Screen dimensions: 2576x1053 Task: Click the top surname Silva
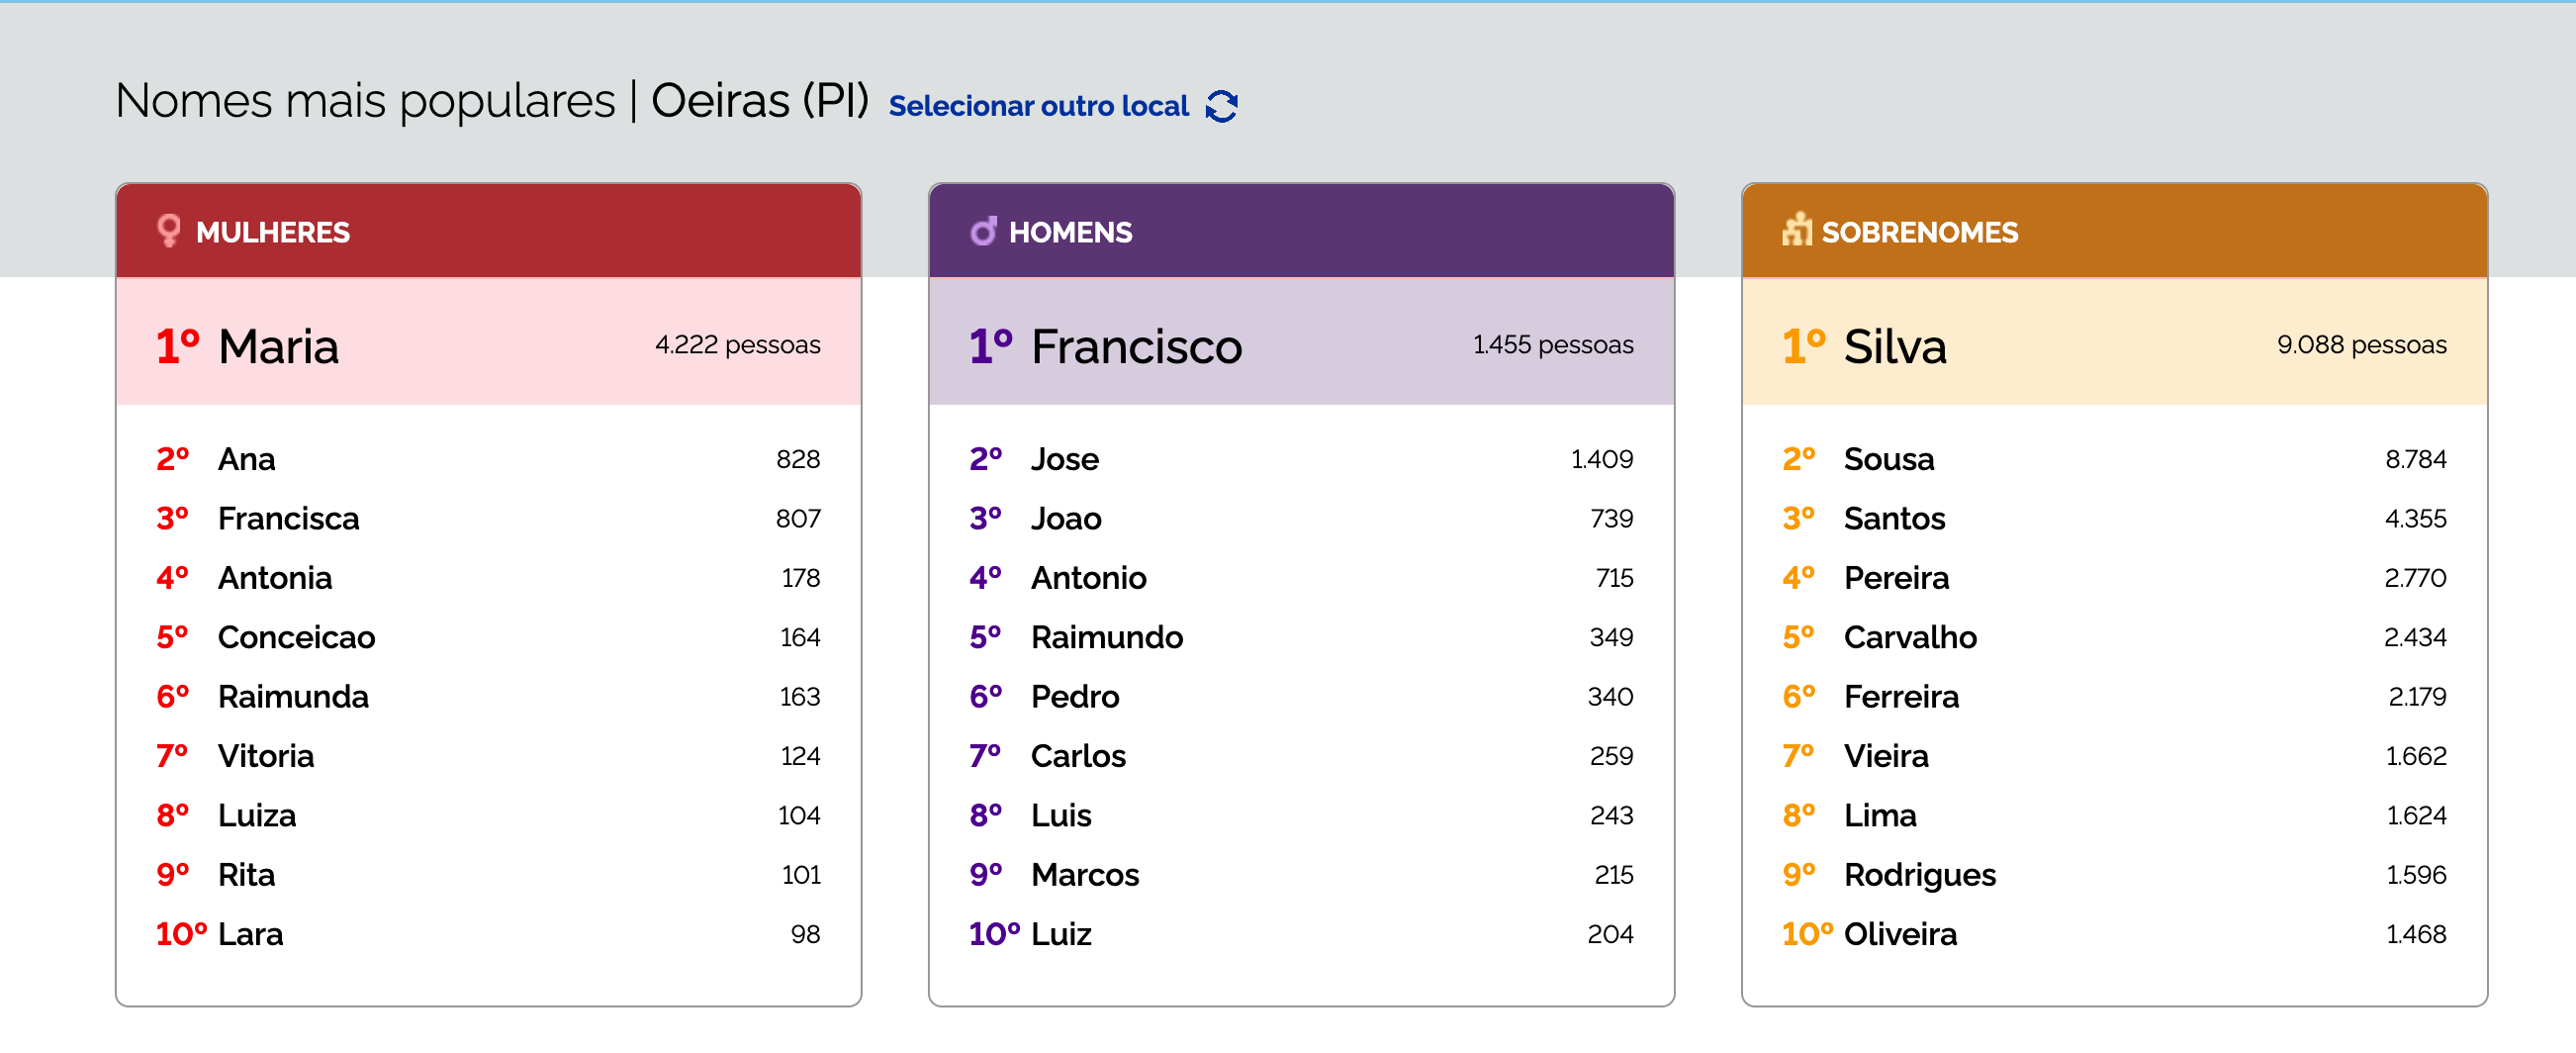pos(1894,347)
